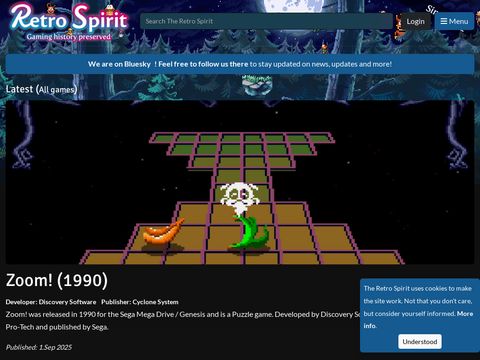Open the Zoom! (1990) title

point(57,280)
